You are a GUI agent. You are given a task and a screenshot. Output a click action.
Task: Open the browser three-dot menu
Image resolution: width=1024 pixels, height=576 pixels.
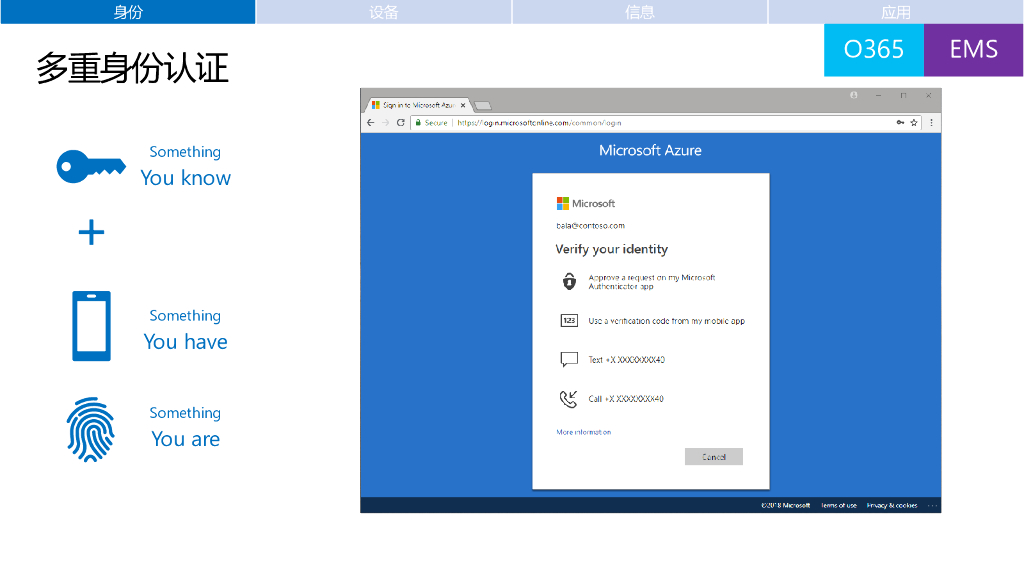[931, 122]
